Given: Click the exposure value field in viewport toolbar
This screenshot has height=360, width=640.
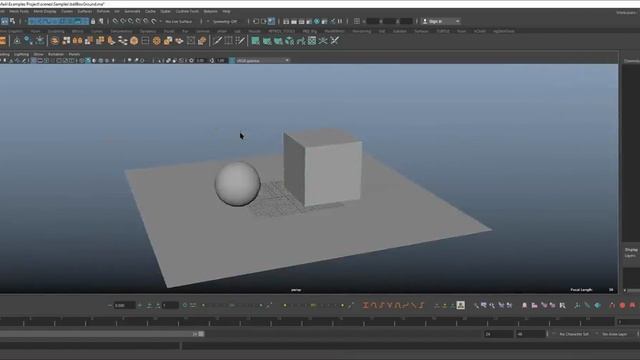Looking at the screenshot, I should pyautogui.click(x=200, y=60).
